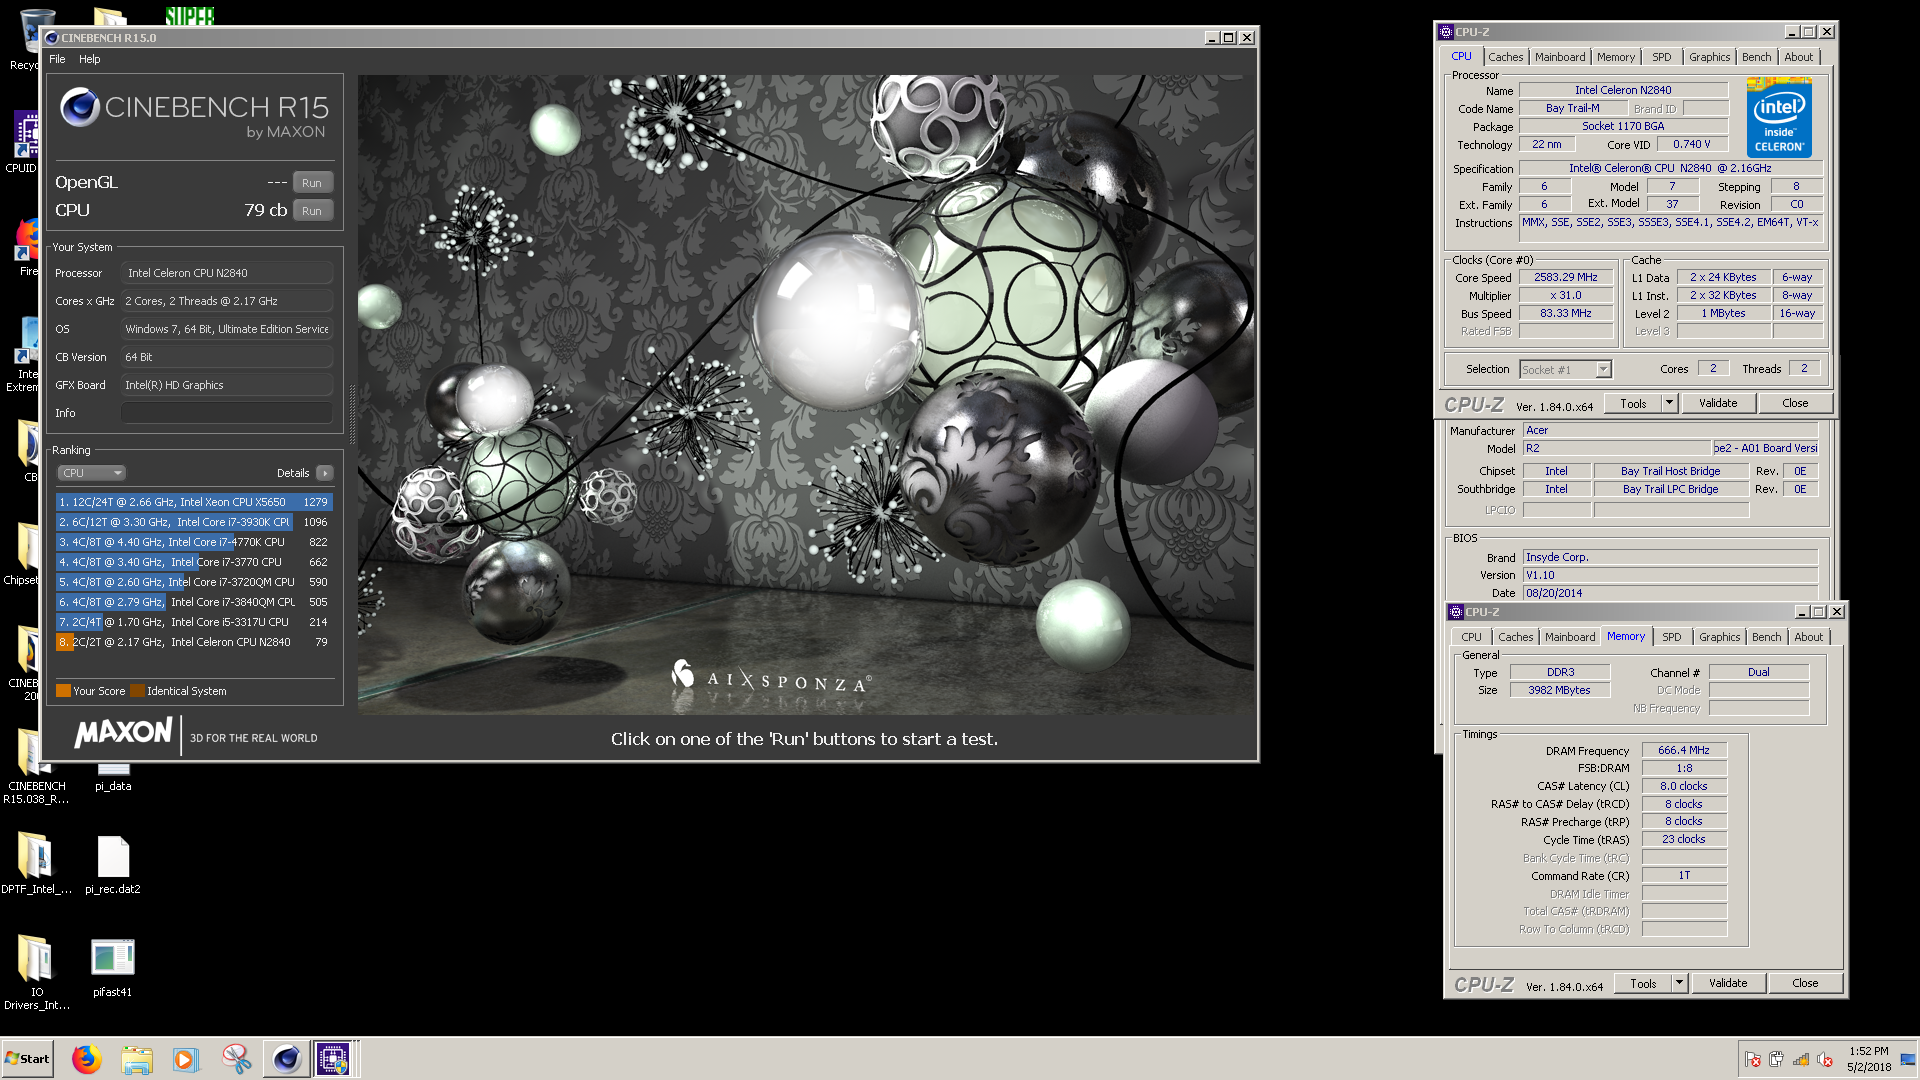Switch to Graphics tab in upper CPU-Z
The image size is (1920, 1080).
[1709, 57]
